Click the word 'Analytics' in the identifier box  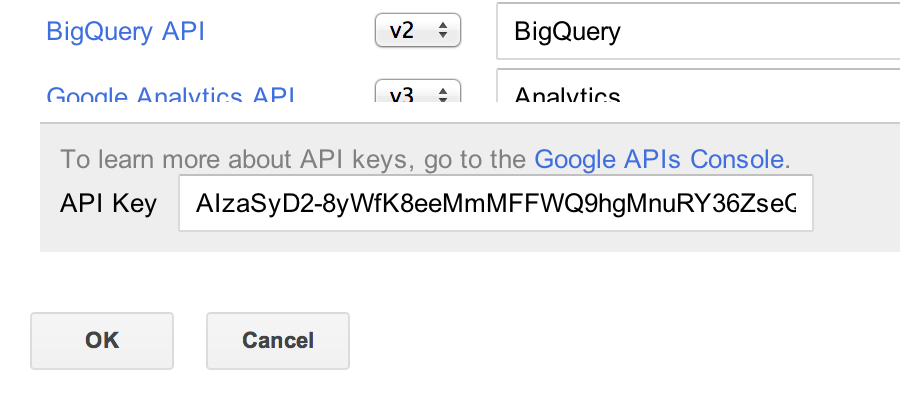pyautogui.click(x=567, y=96)
